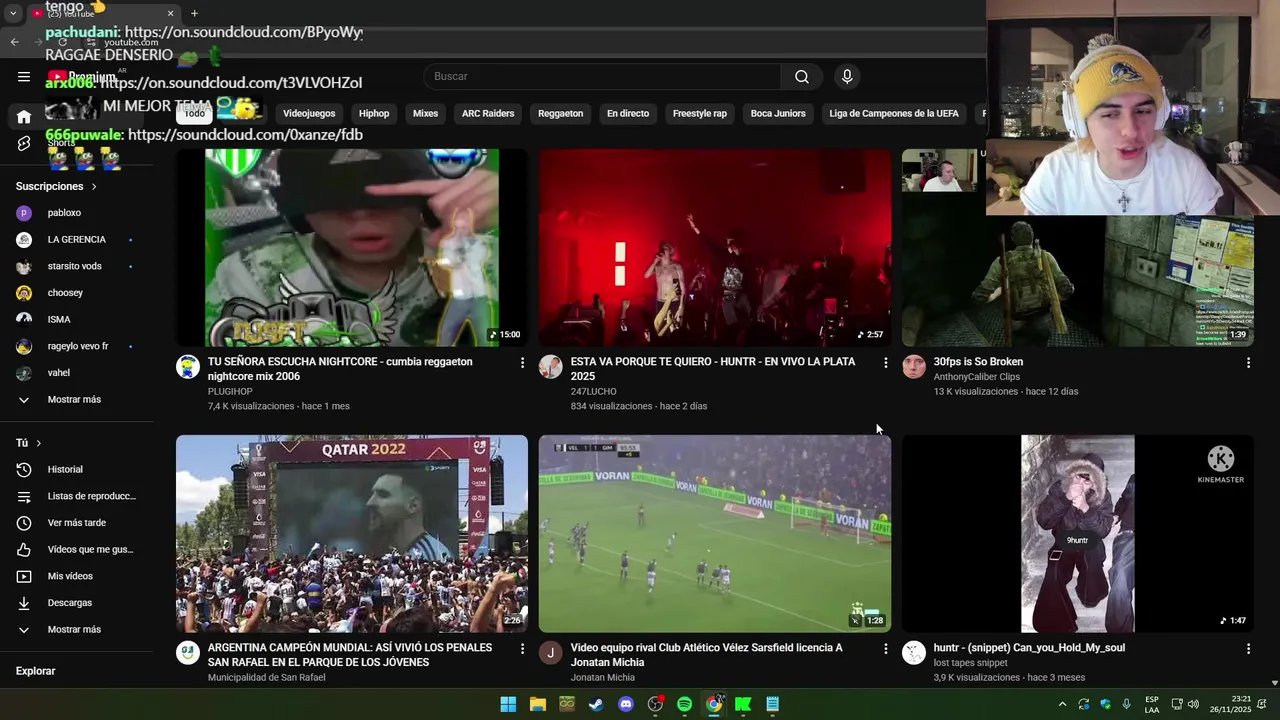The height and width of the screenshot is (720, 1280).
Task: Expand the Suscripciones section chevron
Action: [x=94, y=187]
